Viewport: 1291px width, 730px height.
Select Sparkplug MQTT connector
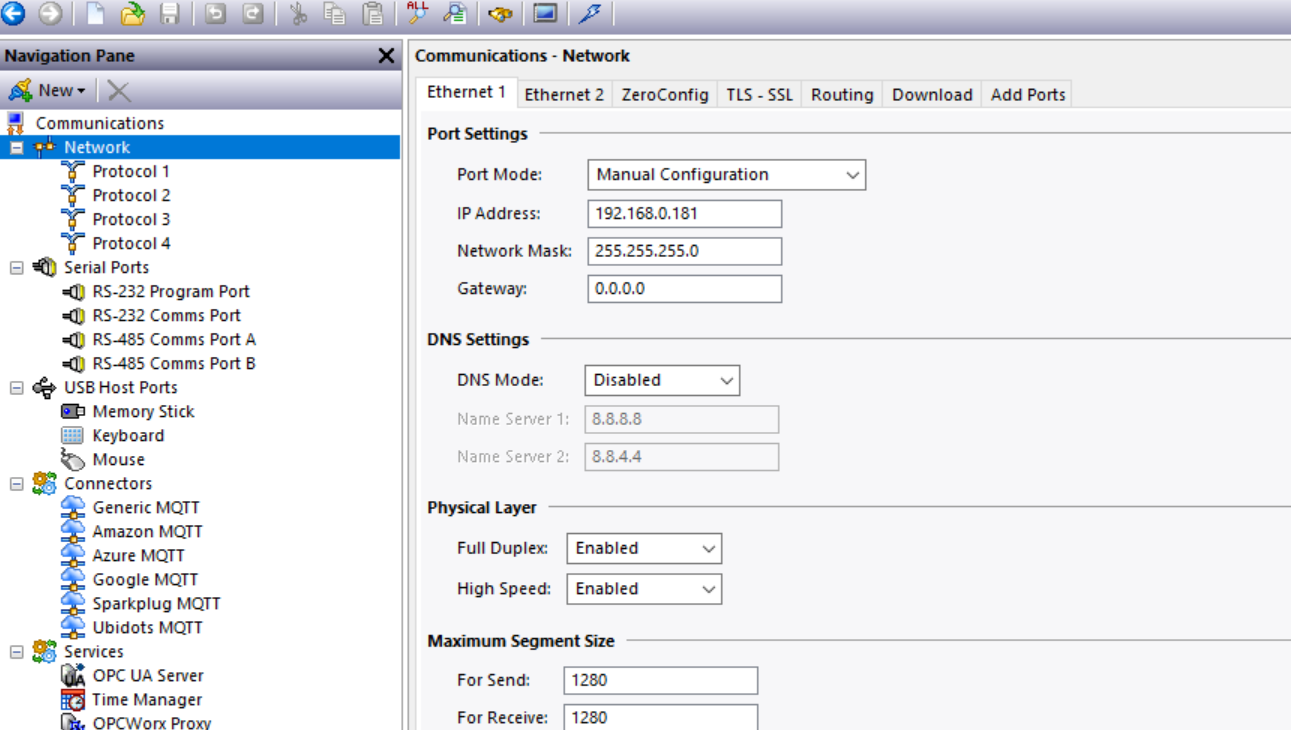click(156, 603)
